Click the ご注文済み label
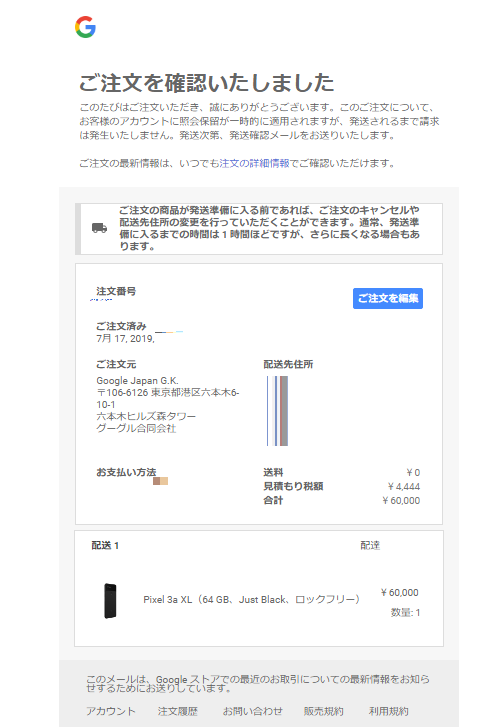 tap(121, 326)
